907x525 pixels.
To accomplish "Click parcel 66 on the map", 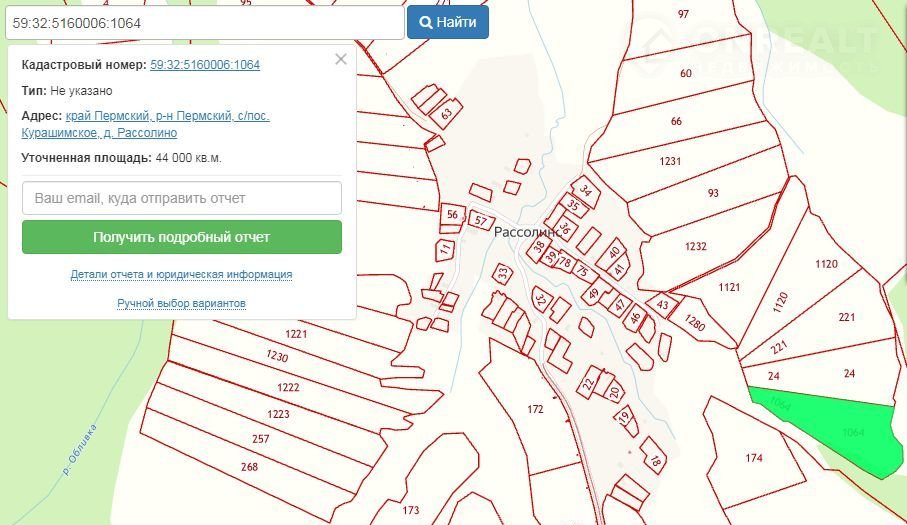I will tap(676, 121).
